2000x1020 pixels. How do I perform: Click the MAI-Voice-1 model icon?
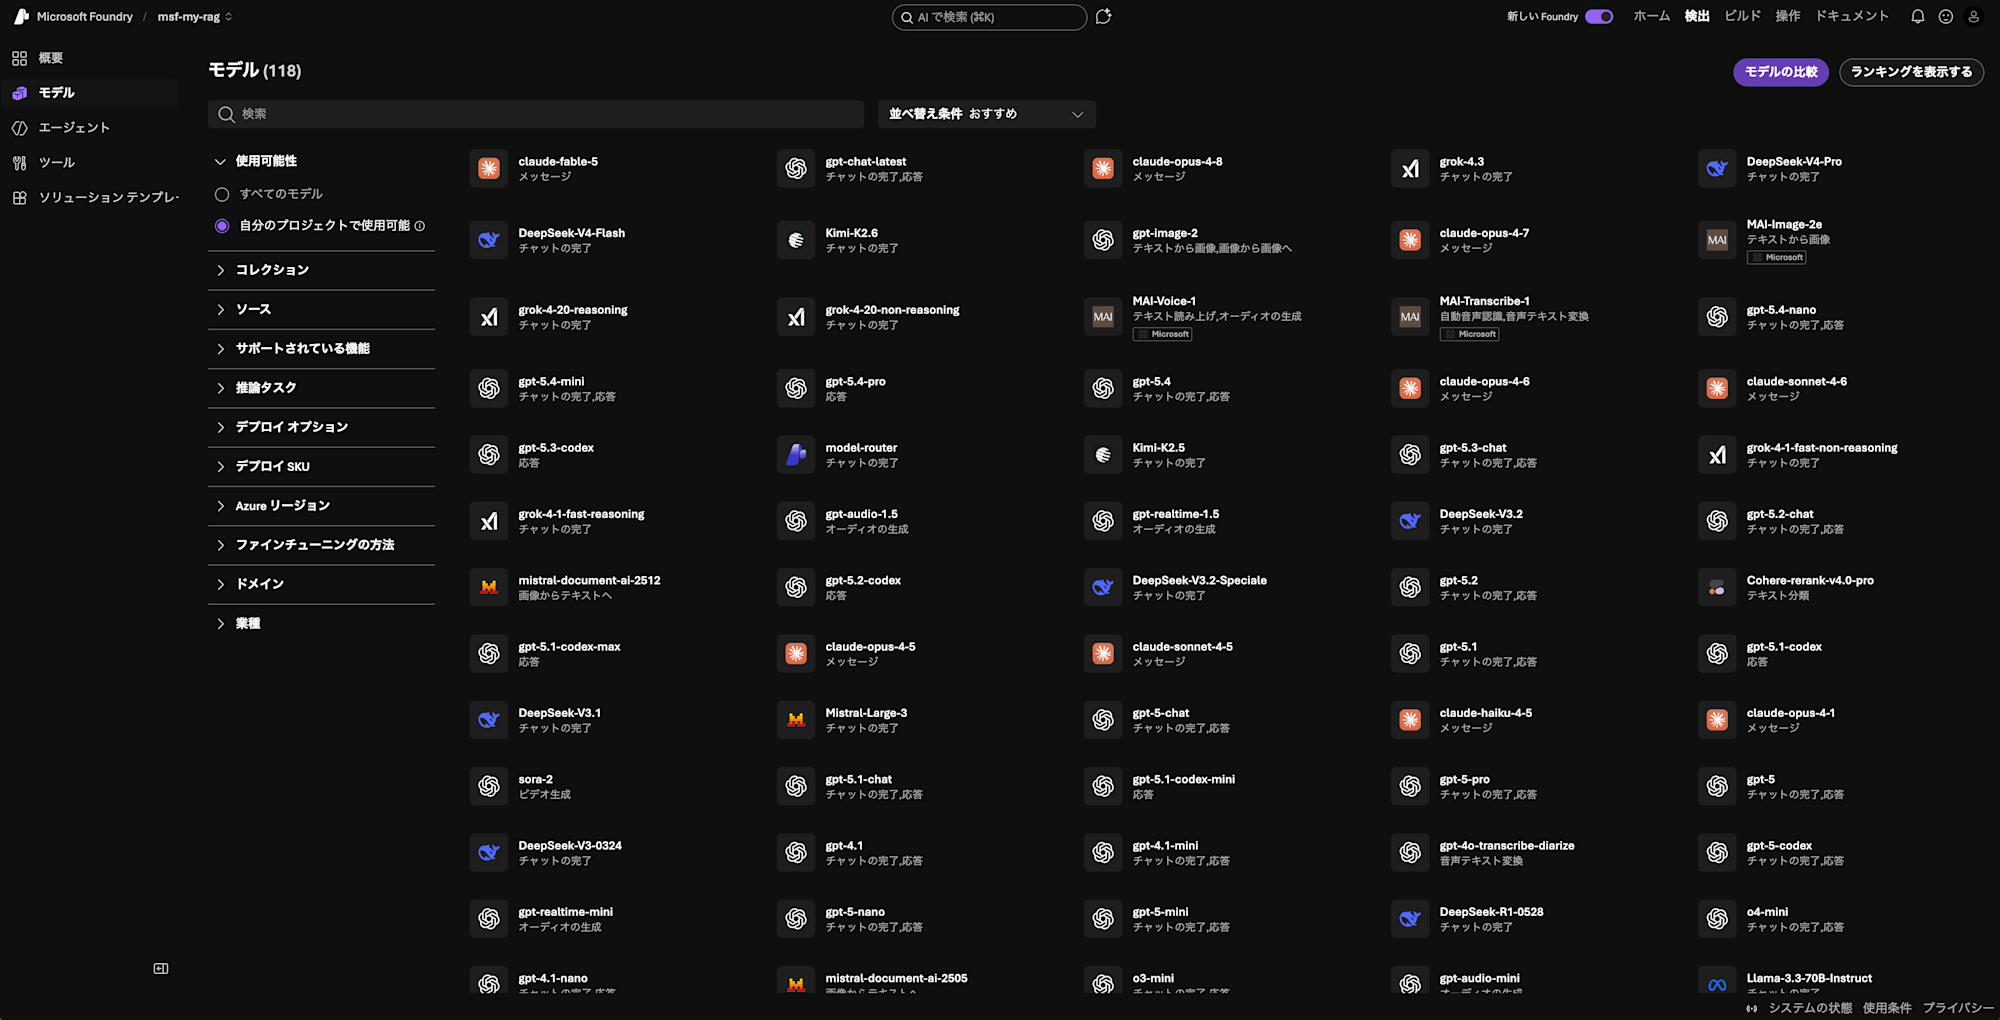(1103, 317)
